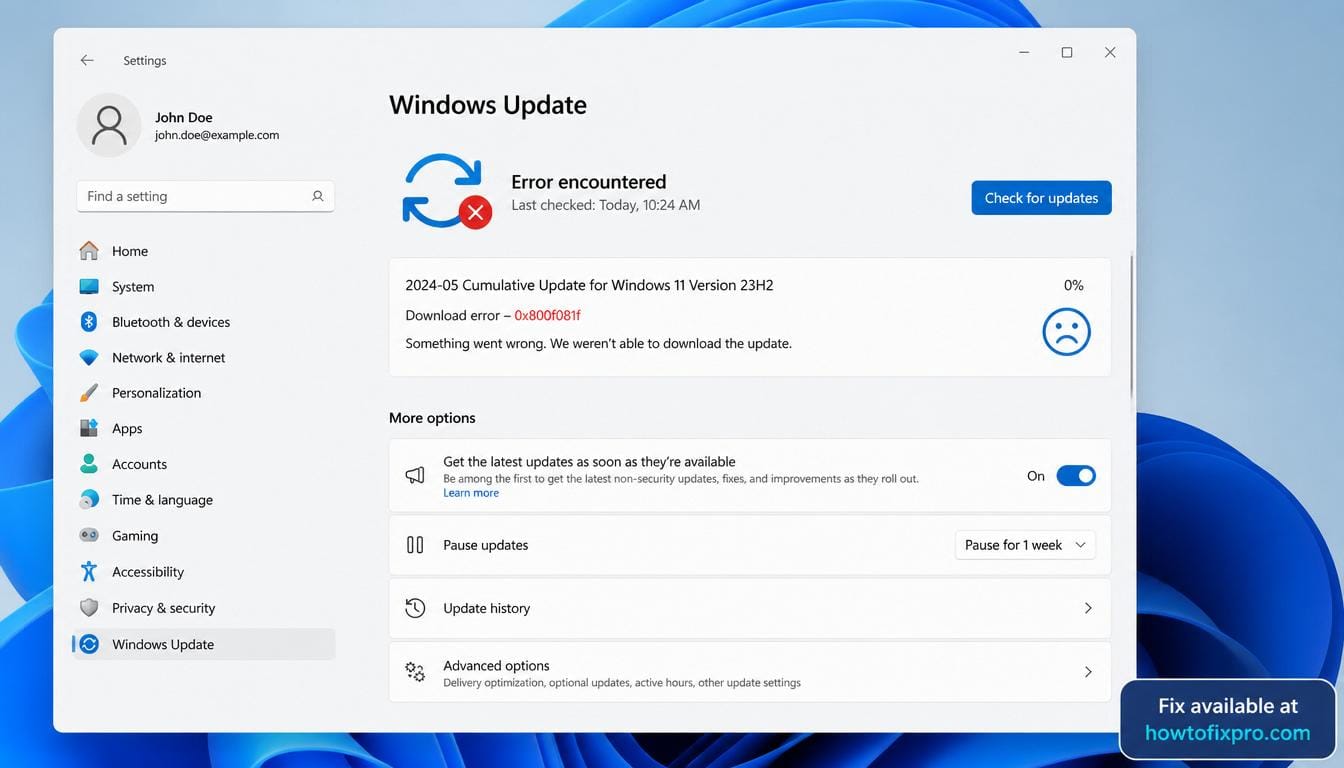Viewport: 1344px width, 768px height.
Task: Open Home via its house icon
Action: pyautogui.click(x=89, y=251)
